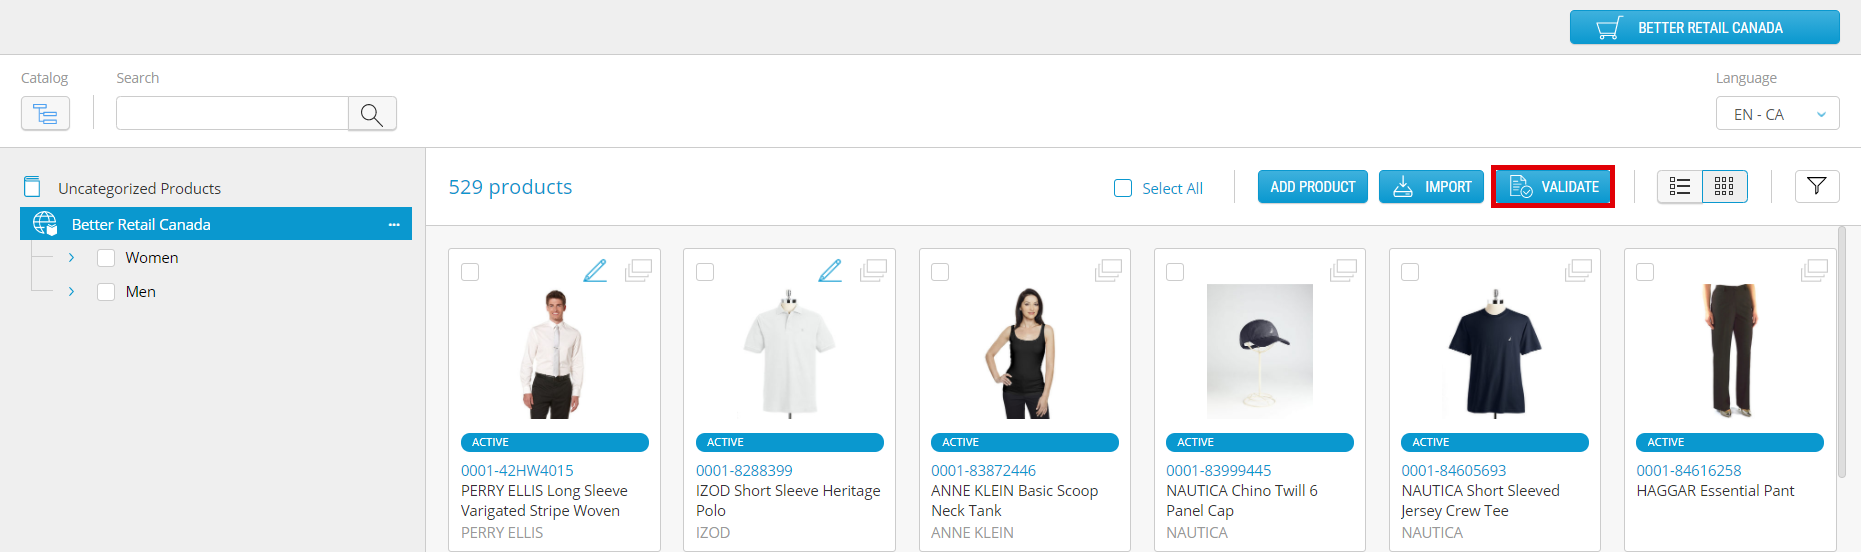Select Uncategorized Products in the sidebar
The image size is (1861, 552).
pos(139,188)
